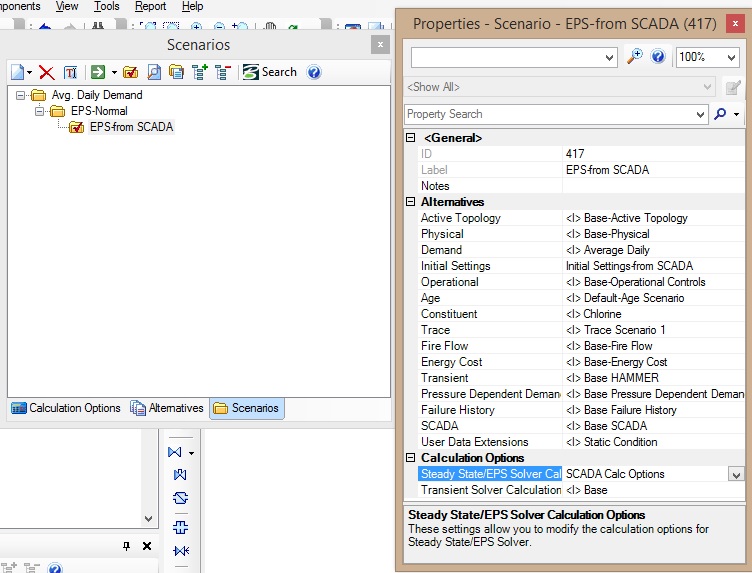Screen dimensions: 752x573
Task: Click the zoom magnifier in Properties panel
Action: (634, 57)
